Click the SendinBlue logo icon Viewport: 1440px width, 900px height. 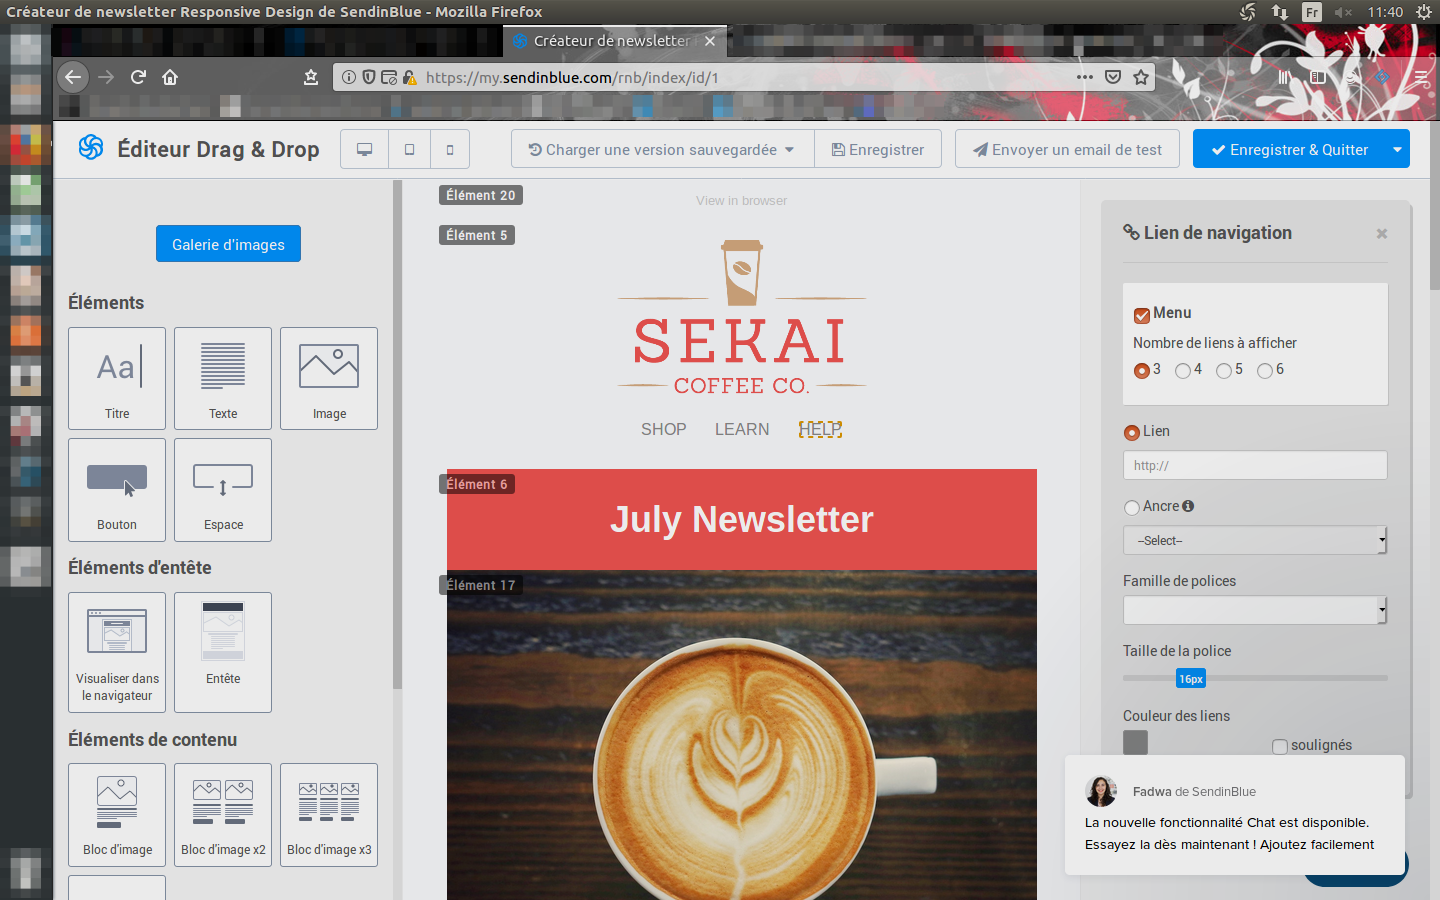[x=91, y=148]
